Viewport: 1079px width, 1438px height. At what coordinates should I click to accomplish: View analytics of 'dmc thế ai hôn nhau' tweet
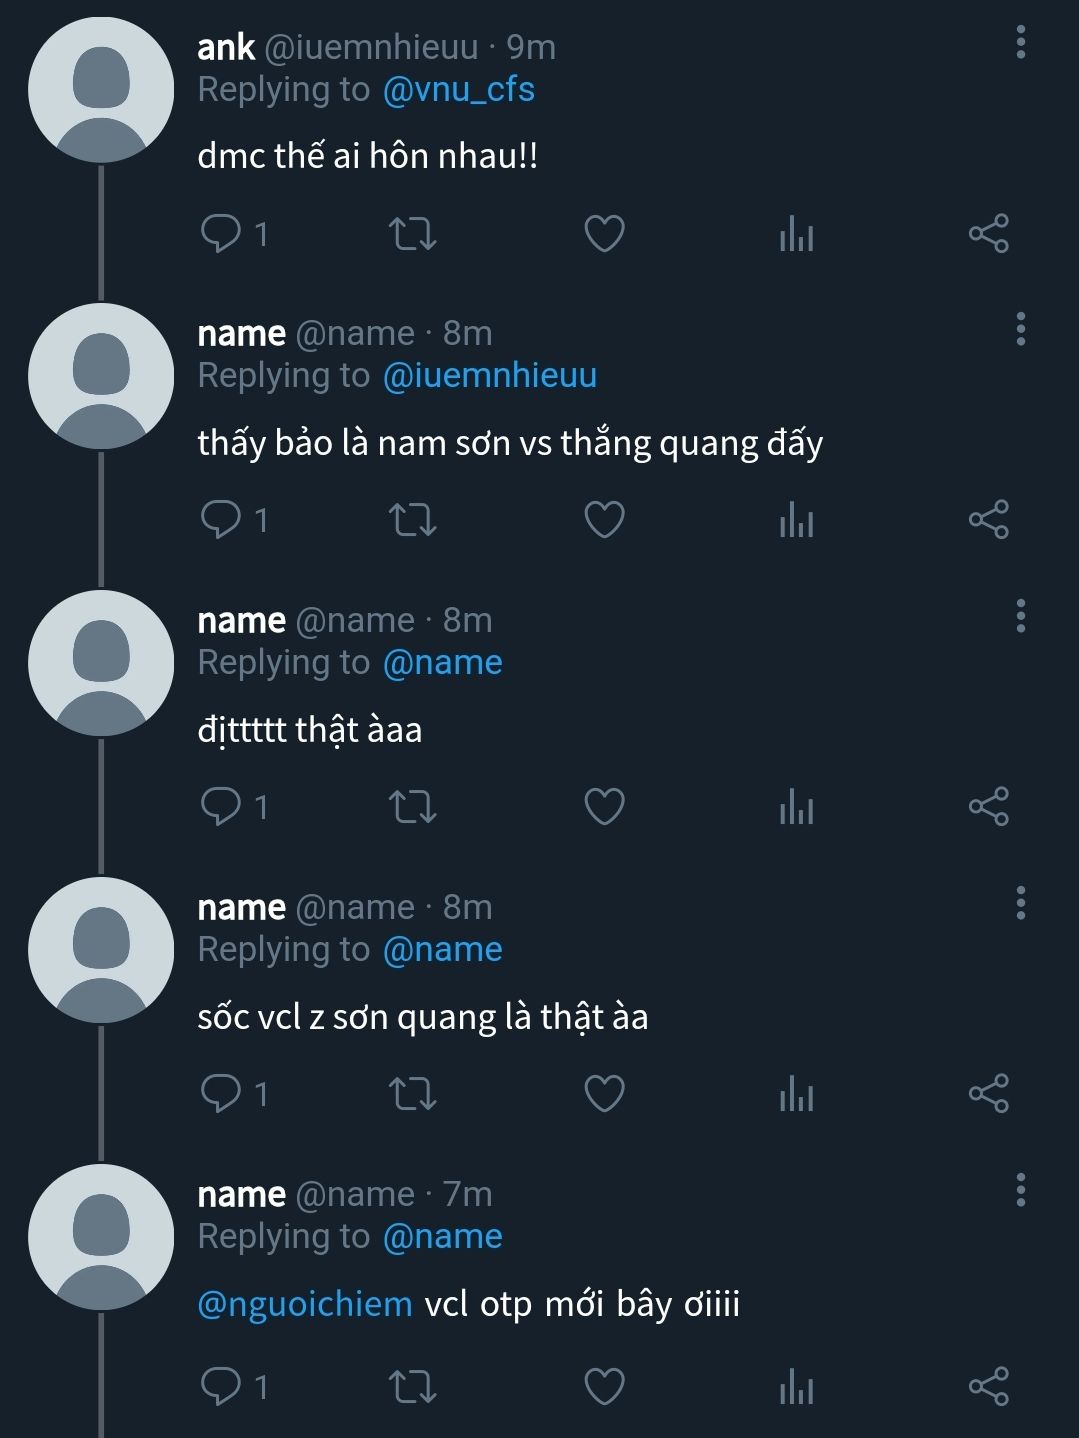796,234
